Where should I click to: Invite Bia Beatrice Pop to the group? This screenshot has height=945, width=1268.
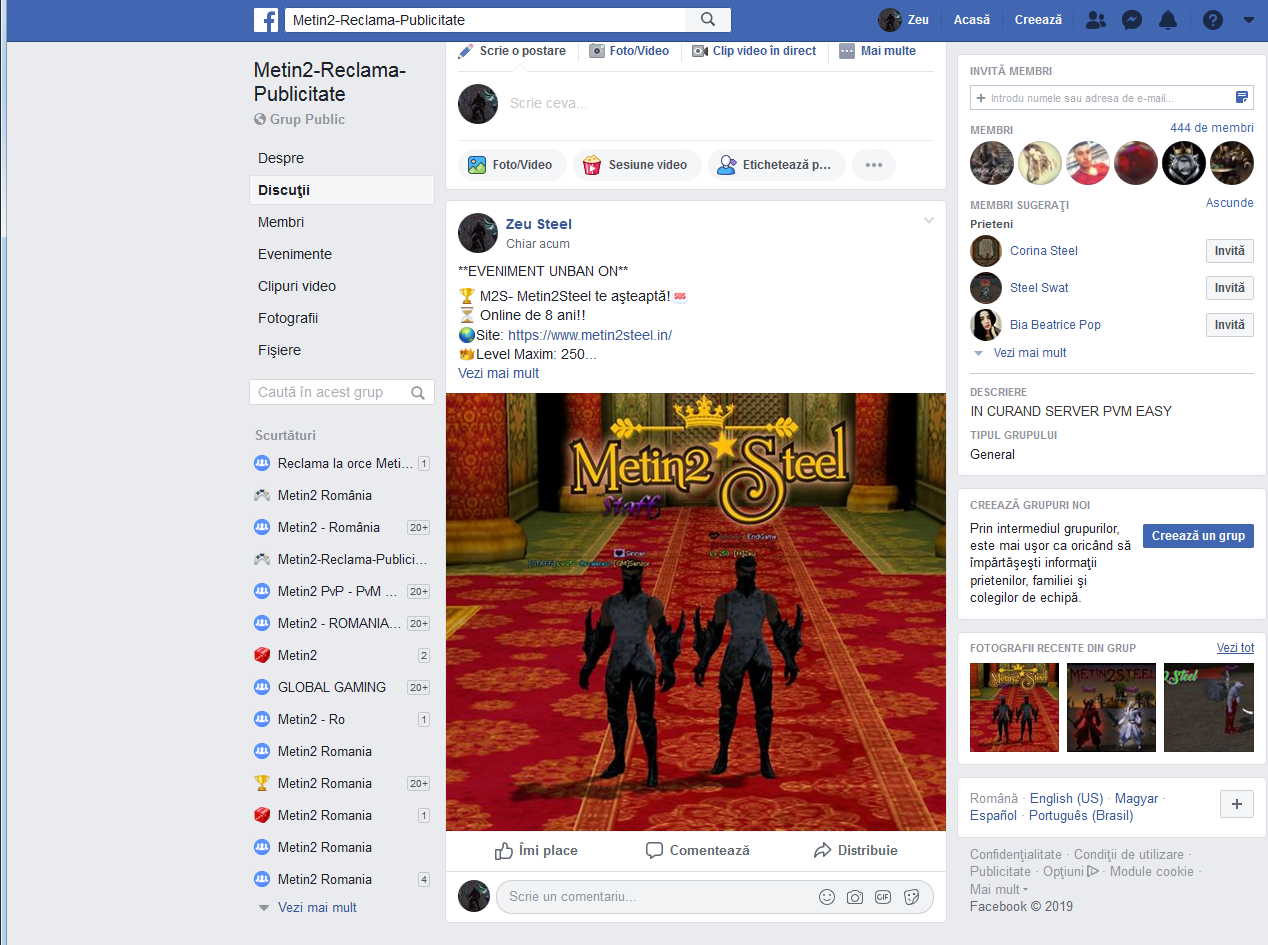tap(1230, 325)
